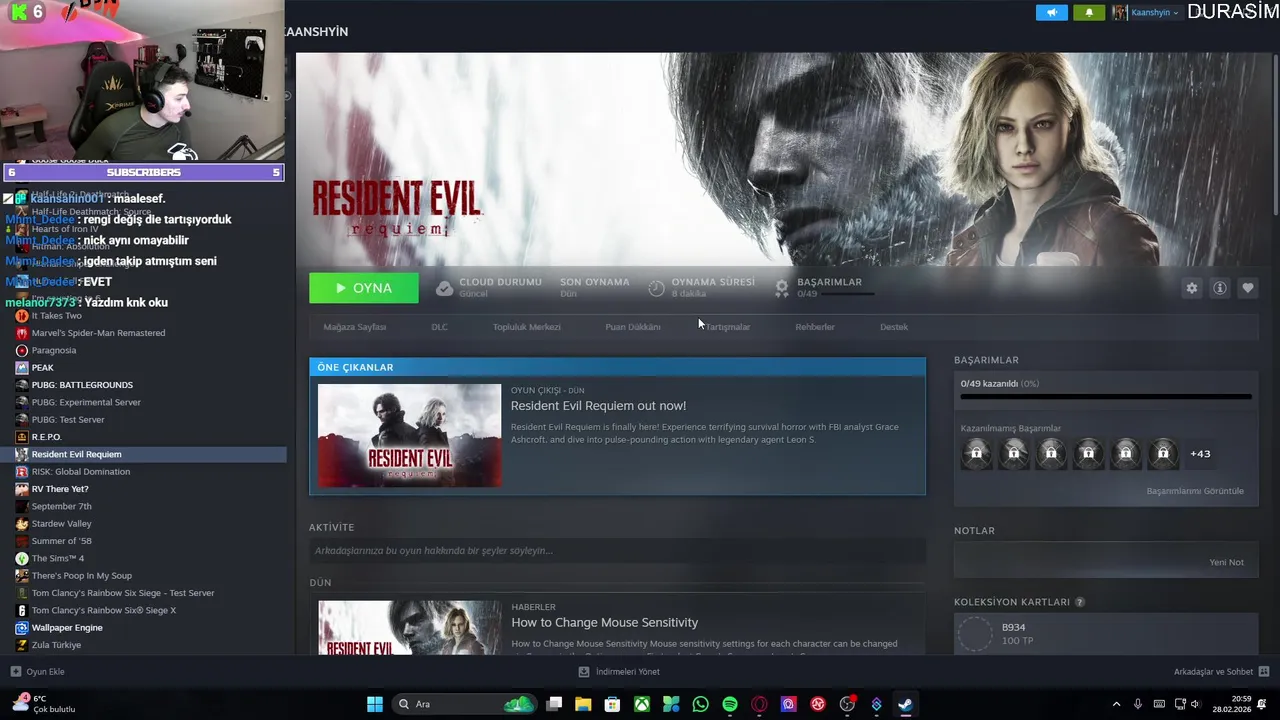The width and height of the screenshot is (1280, 720).
Task: Open İndirmeleri Yönet downloads manager
Action: pyautogui.click(x=619, y=672)
